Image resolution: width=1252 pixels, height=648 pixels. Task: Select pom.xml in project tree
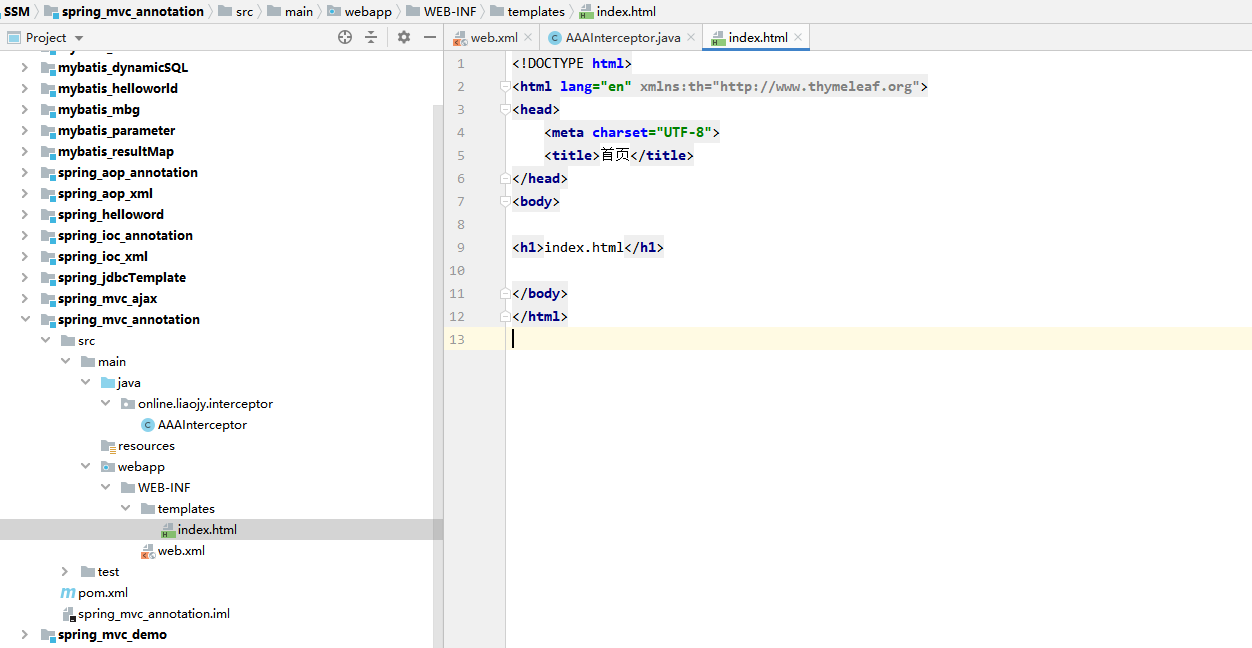[x=103, y=592]
